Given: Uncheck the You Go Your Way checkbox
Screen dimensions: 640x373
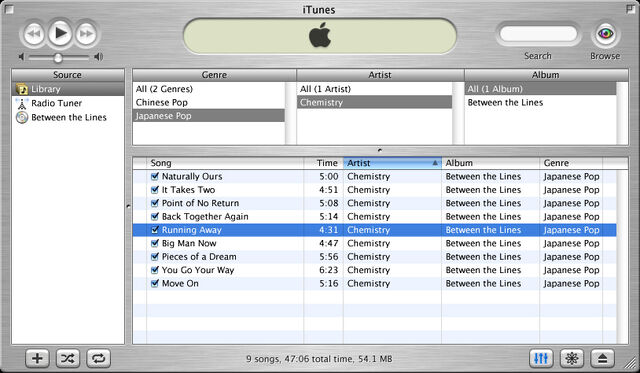Looking at the screenshot, I should click(x=155, y=270).
